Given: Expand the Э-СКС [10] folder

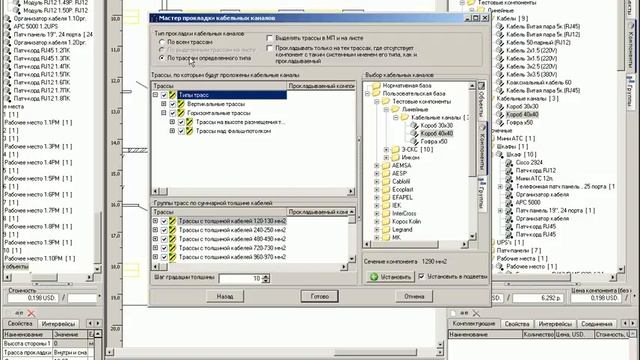Looking at the screenshot, I should point(386,149).
